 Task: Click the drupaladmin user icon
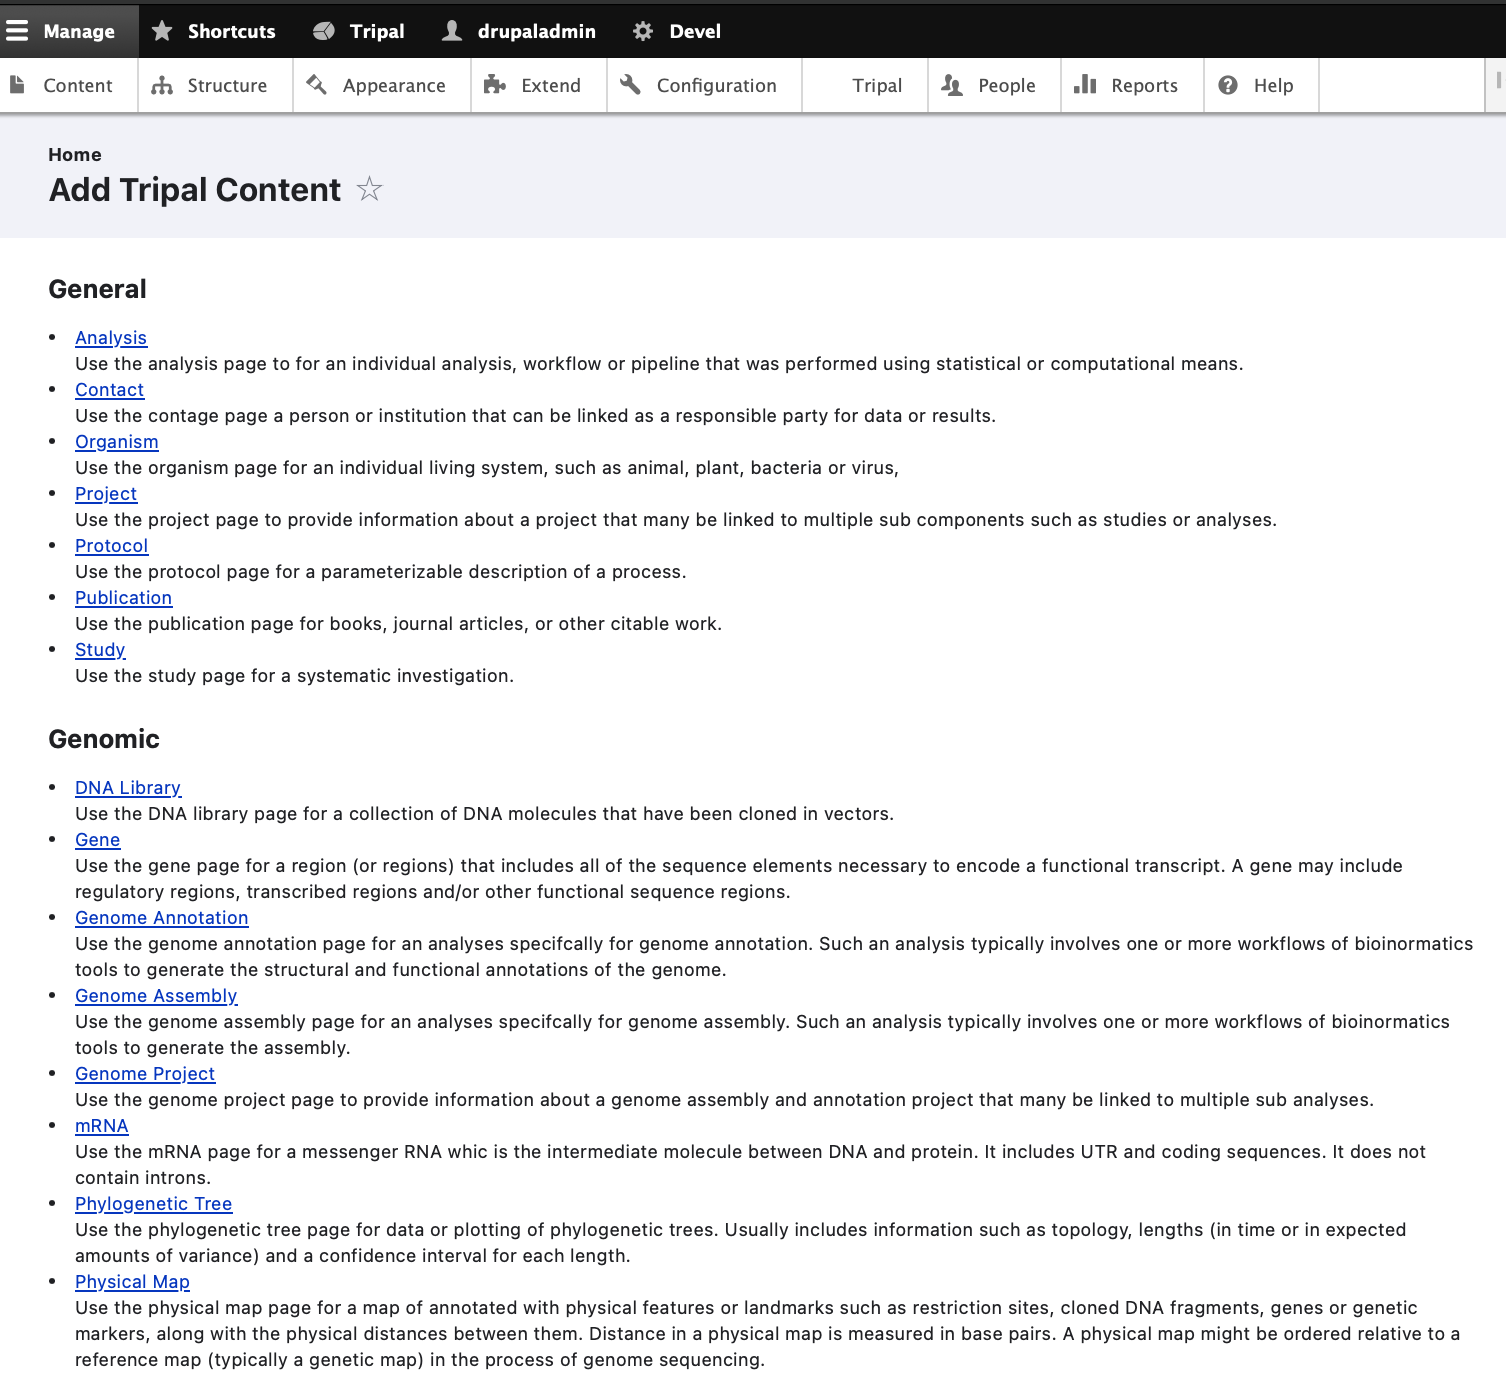(x=452, y=31)
